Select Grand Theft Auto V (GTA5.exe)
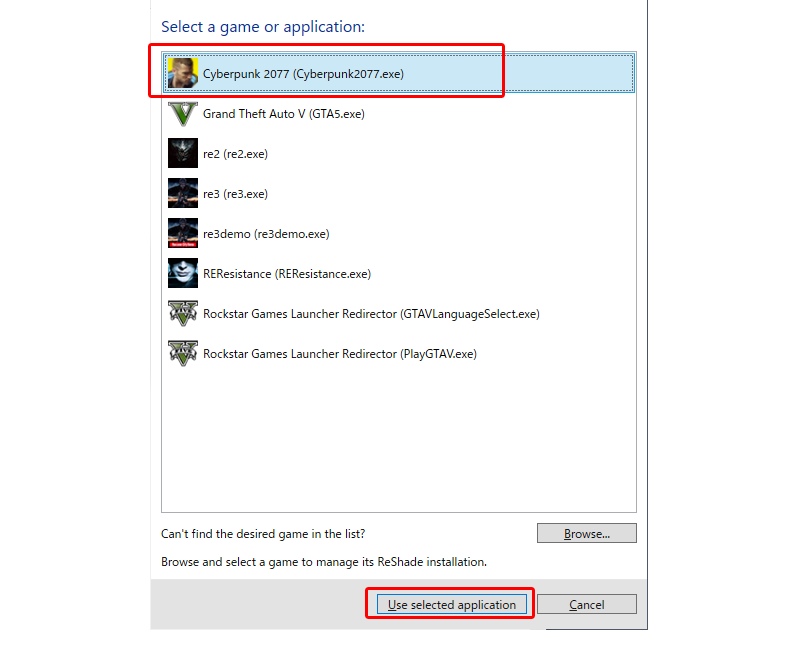Viewport: 800px width, 650px height. click(x=399, y=113)
